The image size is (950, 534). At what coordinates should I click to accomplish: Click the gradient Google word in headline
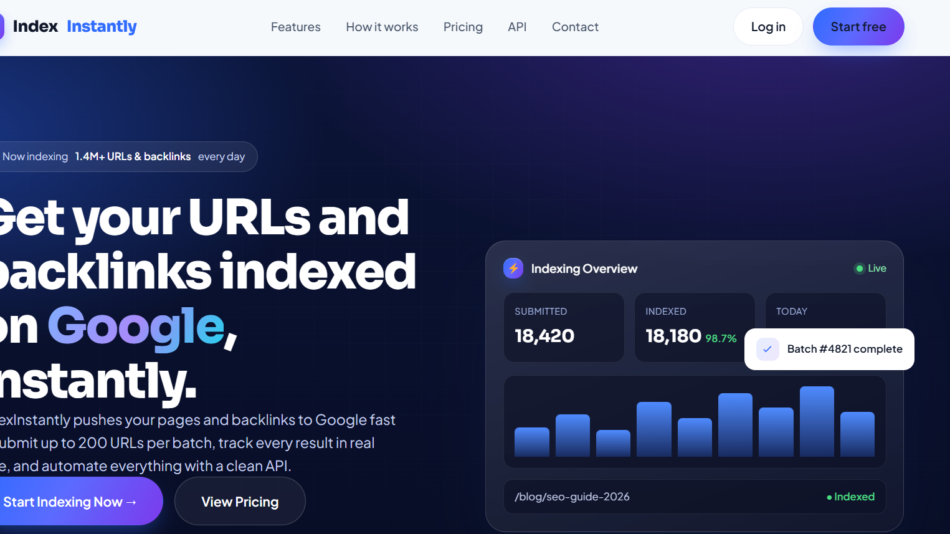[136, 327]
